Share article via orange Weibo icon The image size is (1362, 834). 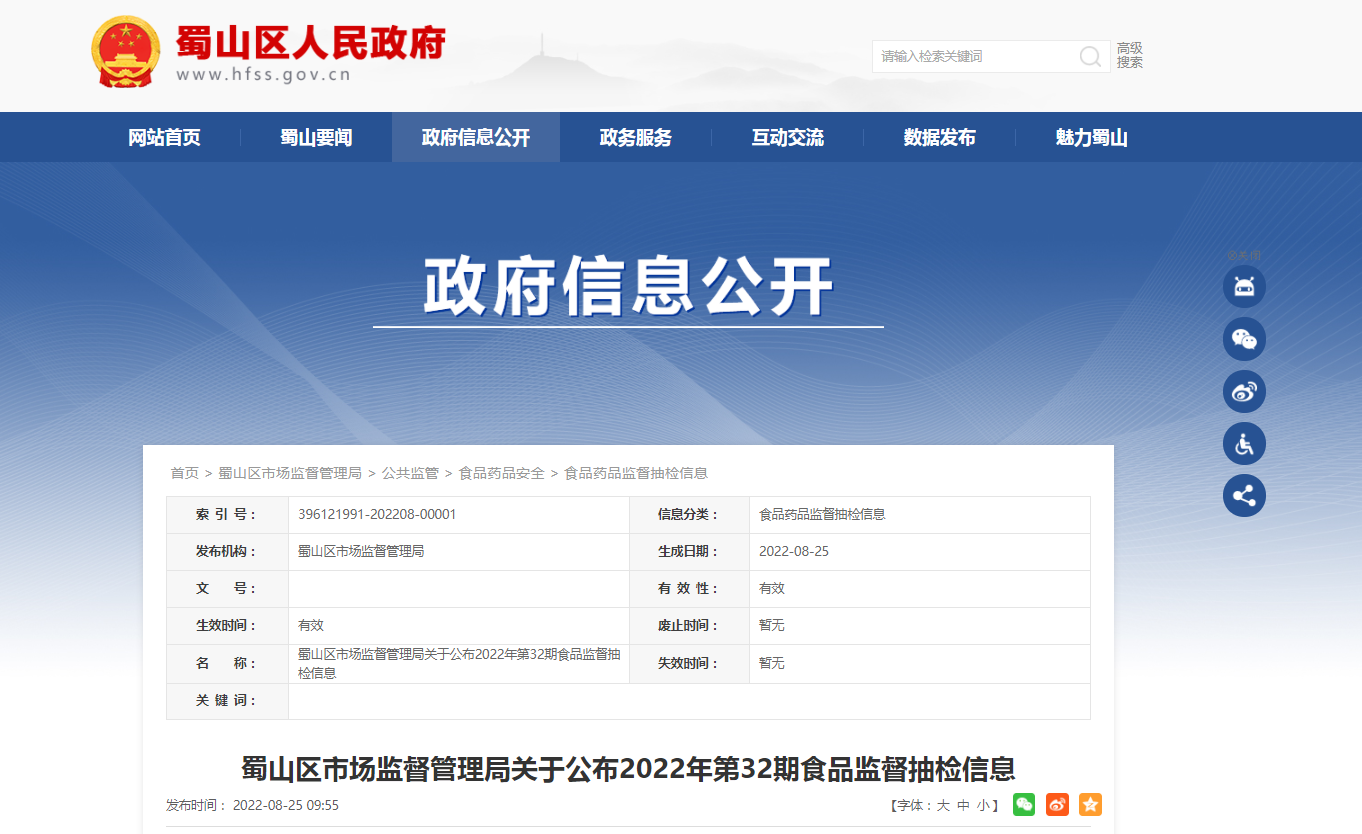1057,804
